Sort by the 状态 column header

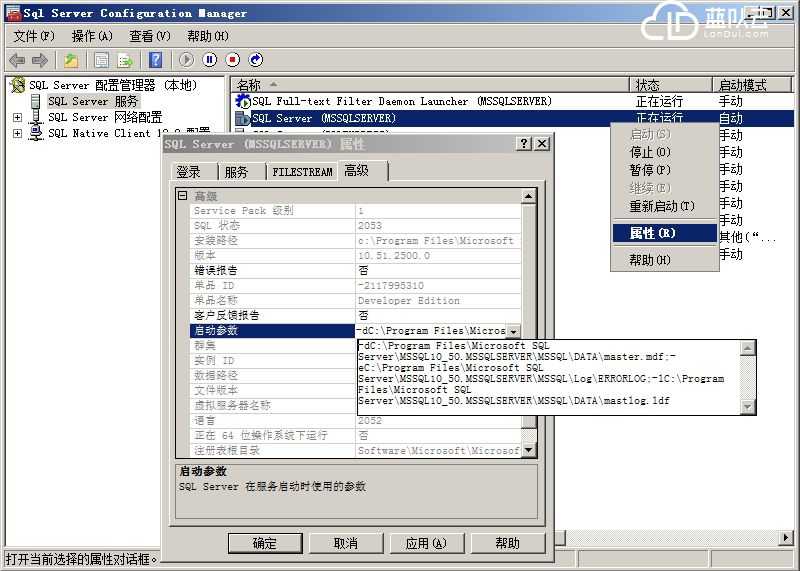pyautogui.click(x=671, y=85)
